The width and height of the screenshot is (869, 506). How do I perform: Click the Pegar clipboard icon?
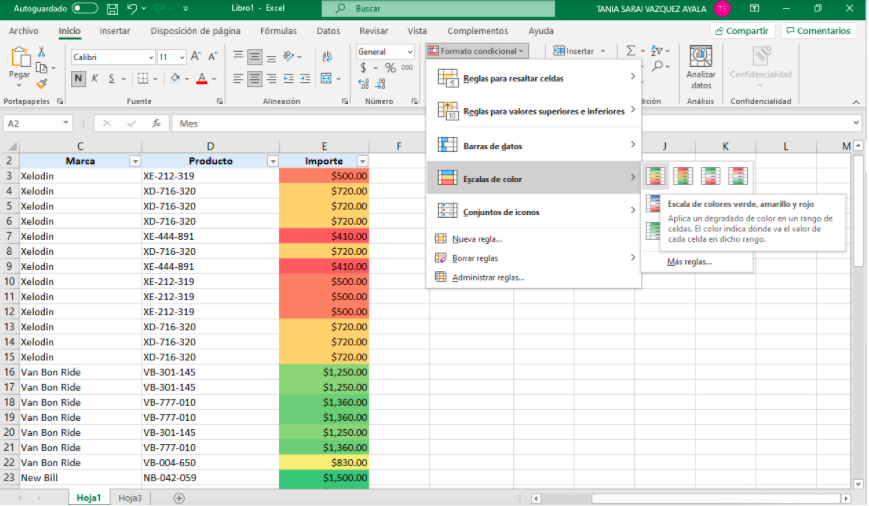coord(19,58)
